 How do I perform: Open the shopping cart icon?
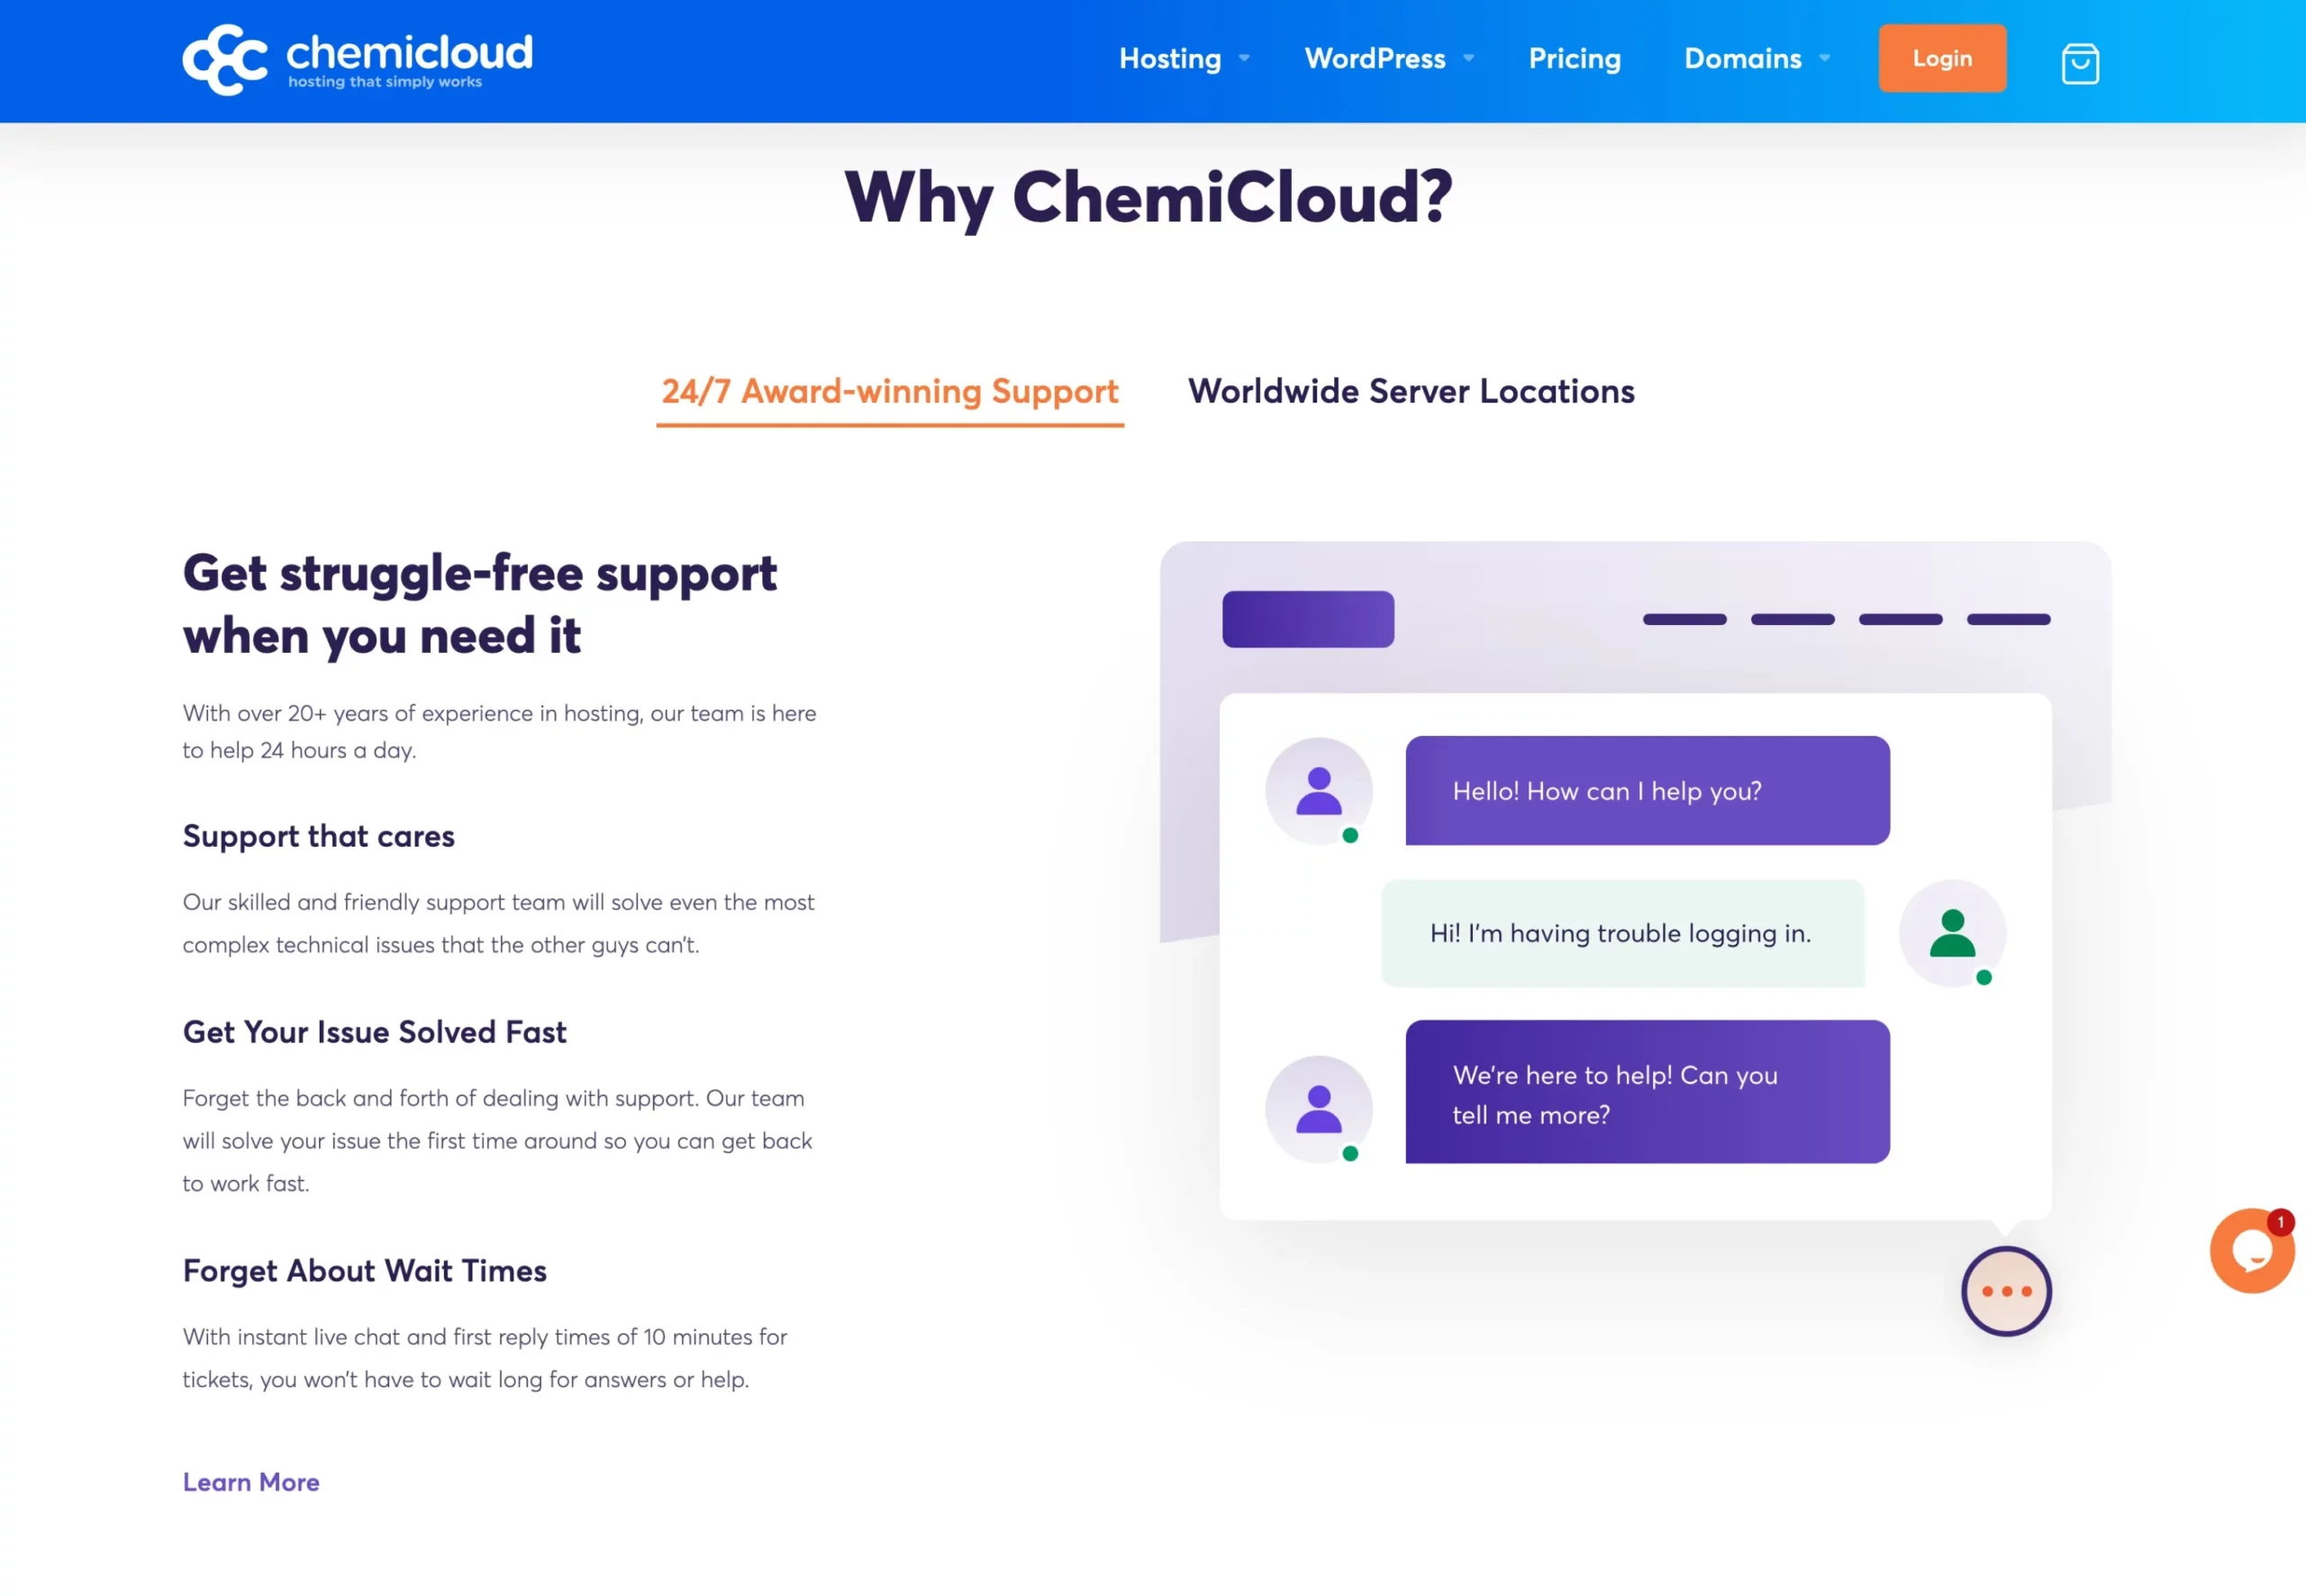2078,61
